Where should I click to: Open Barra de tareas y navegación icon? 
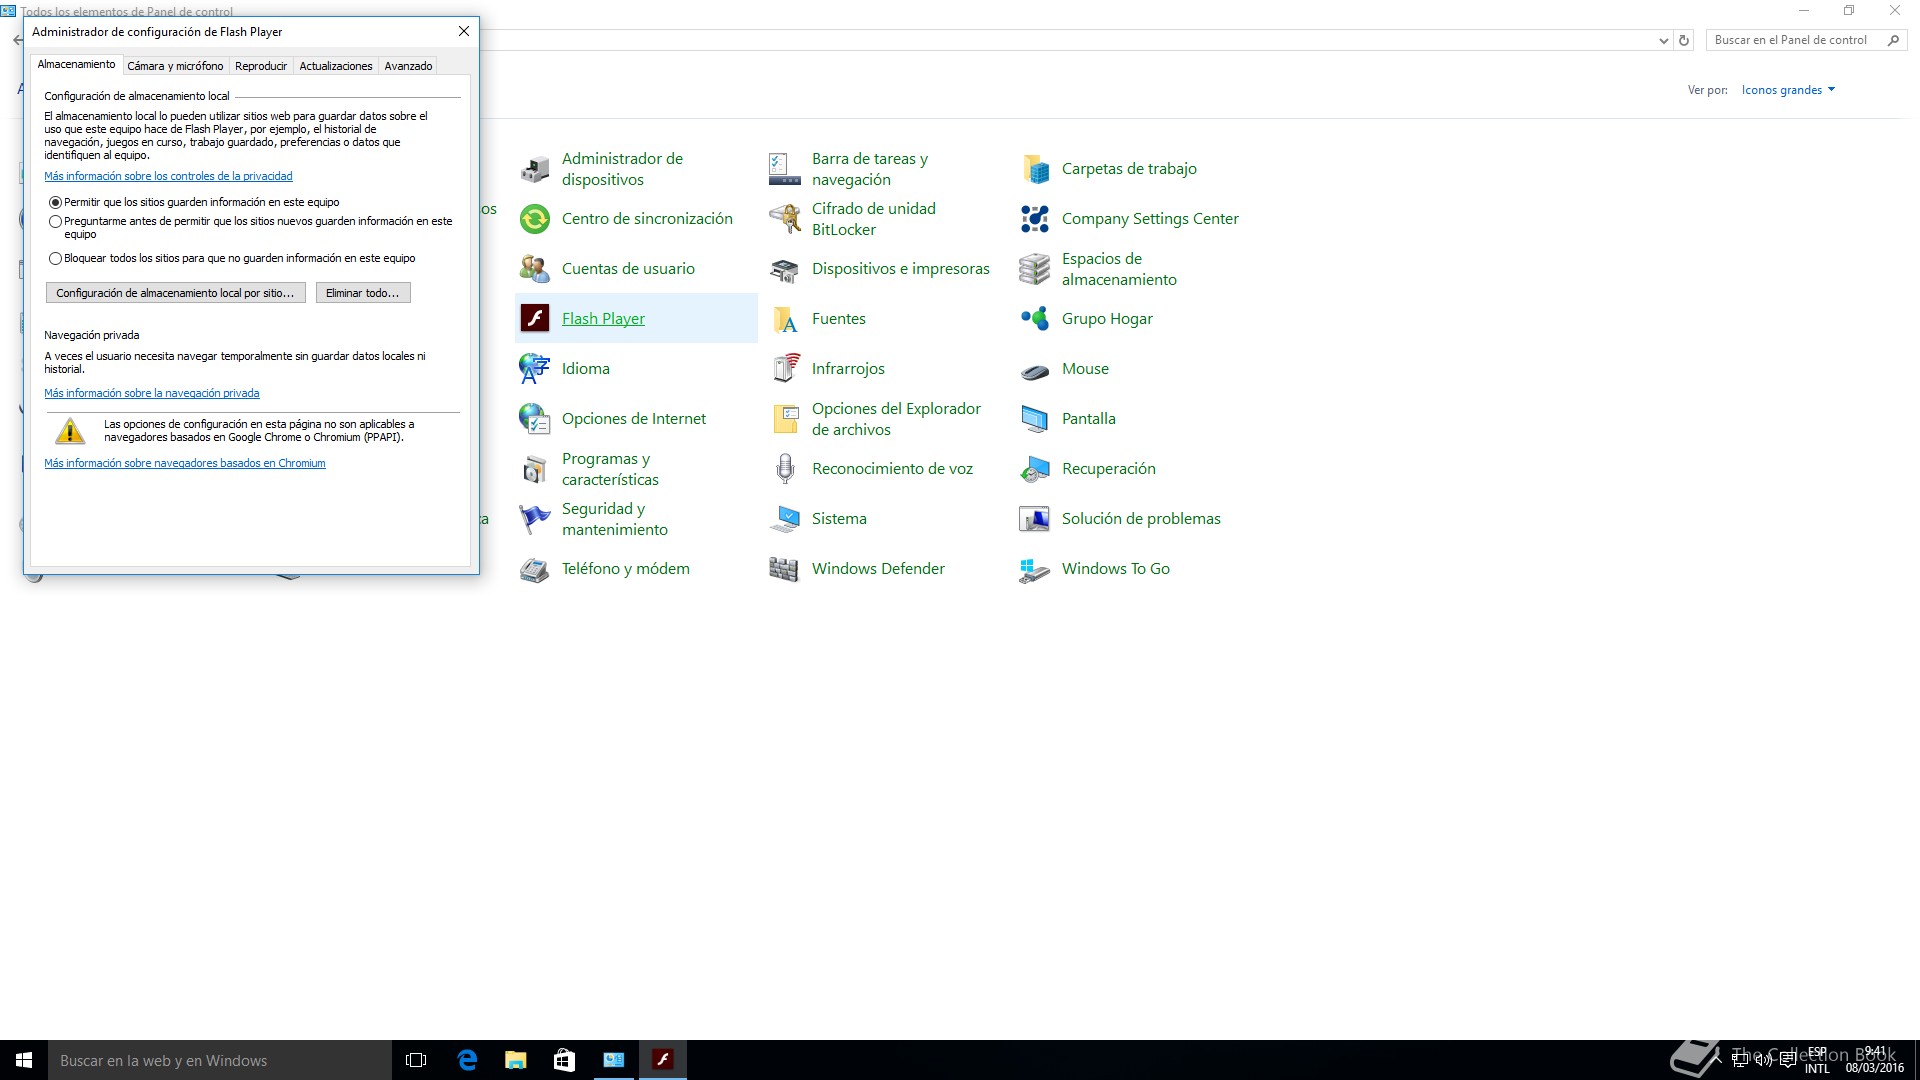pyautogui.click(x=785, y=169)
